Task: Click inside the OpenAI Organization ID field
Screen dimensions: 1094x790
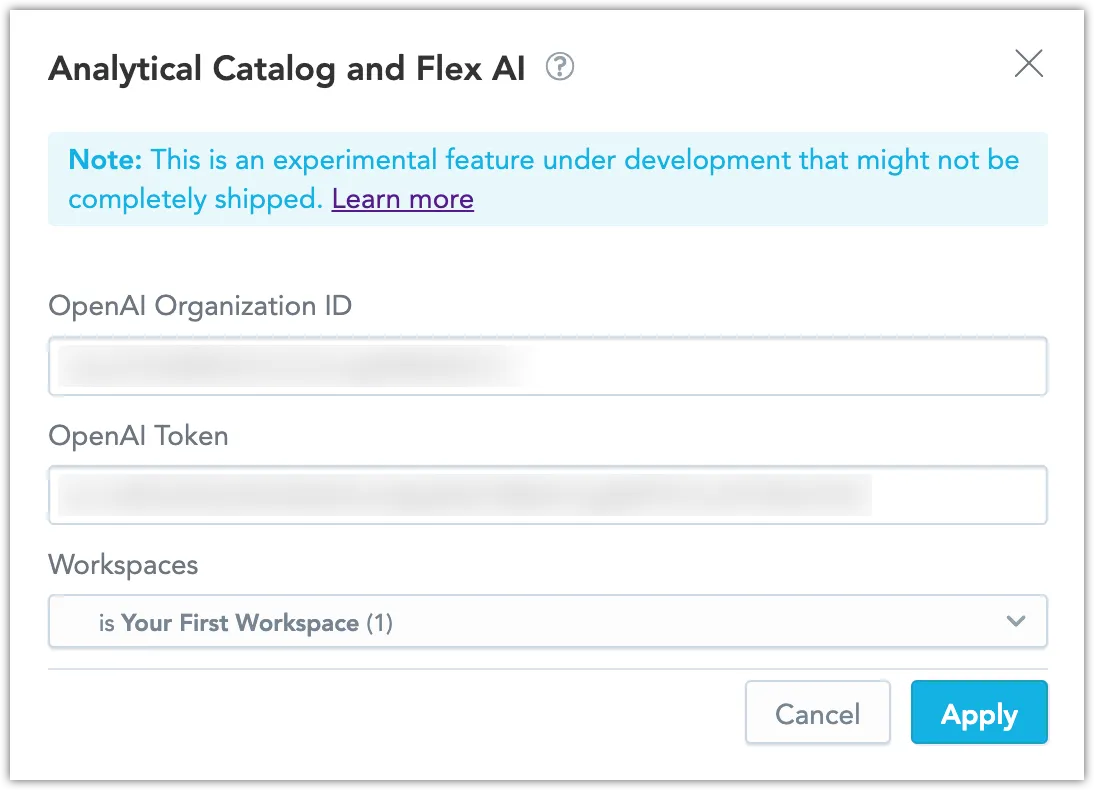Action: coord(547,366)
